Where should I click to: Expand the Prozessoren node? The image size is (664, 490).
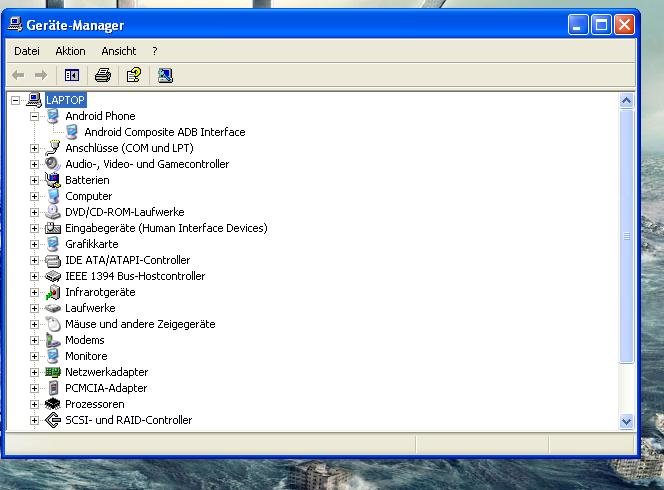(x=34, y=404)
